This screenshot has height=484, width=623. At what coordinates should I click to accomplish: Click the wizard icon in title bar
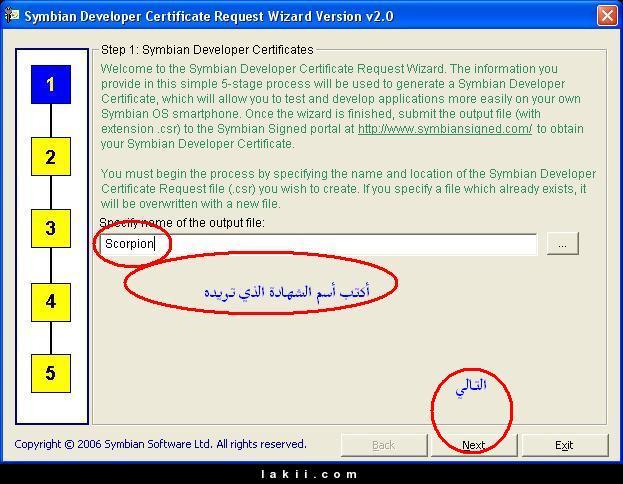coord(12,15)
